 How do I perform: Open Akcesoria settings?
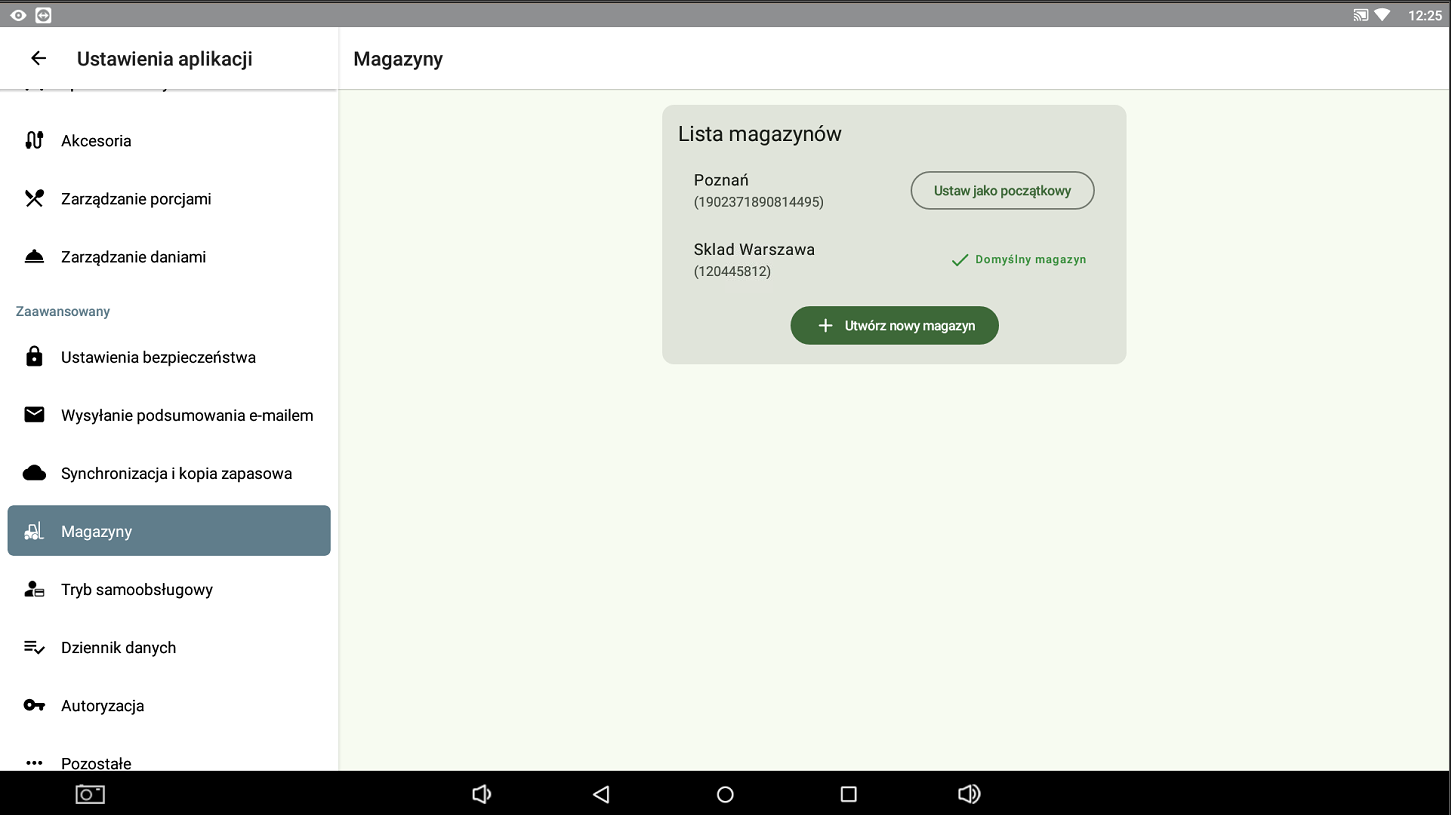click(96, 141)
